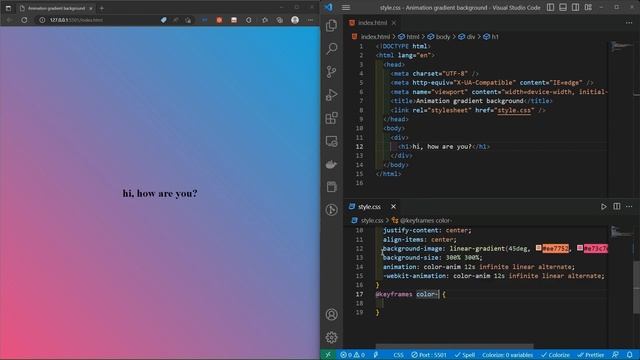Viewport: 640px width, 360px height.
Task: Open the browser tab actions menu icon
Action: point(8,8)
